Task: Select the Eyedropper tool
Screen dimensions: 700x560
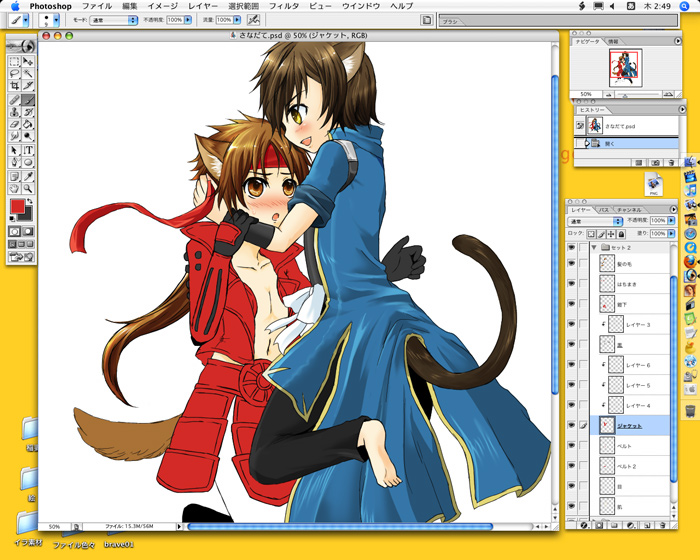Action: pyautogui.click(x=28, y=177)
